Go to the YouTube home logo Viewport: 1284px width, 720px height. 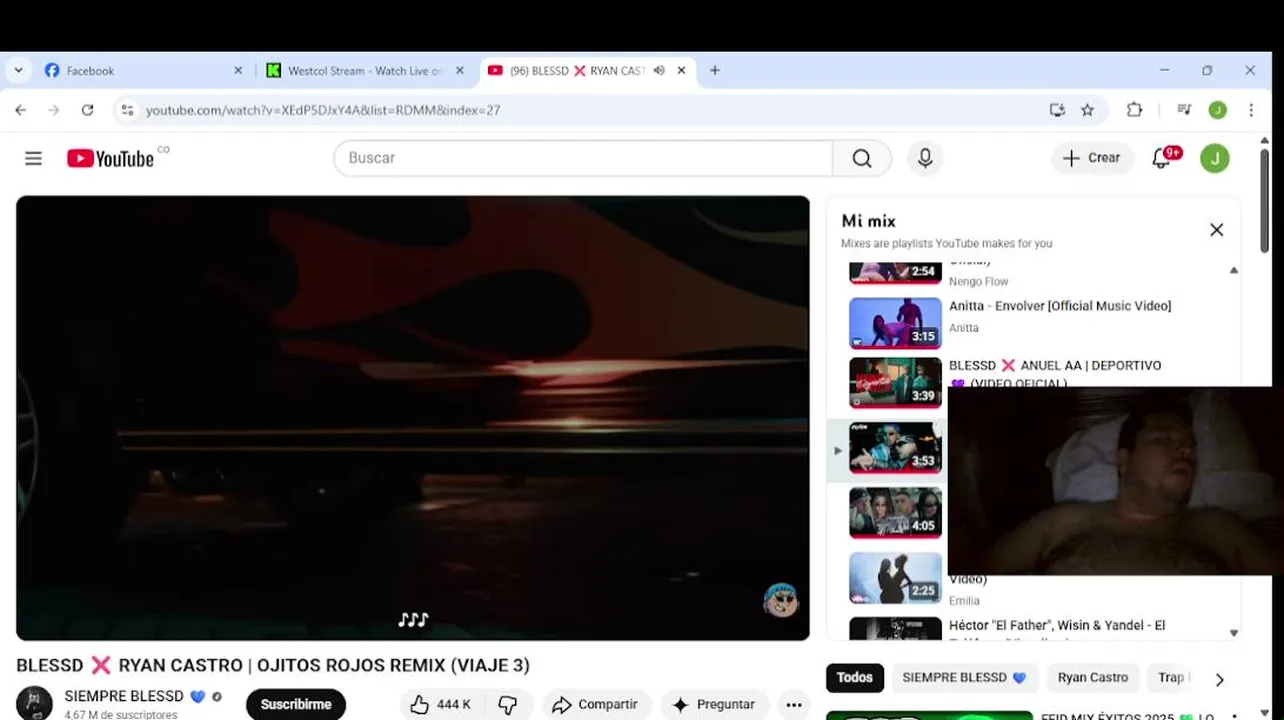pyautogui.click(x=111, y=158)
